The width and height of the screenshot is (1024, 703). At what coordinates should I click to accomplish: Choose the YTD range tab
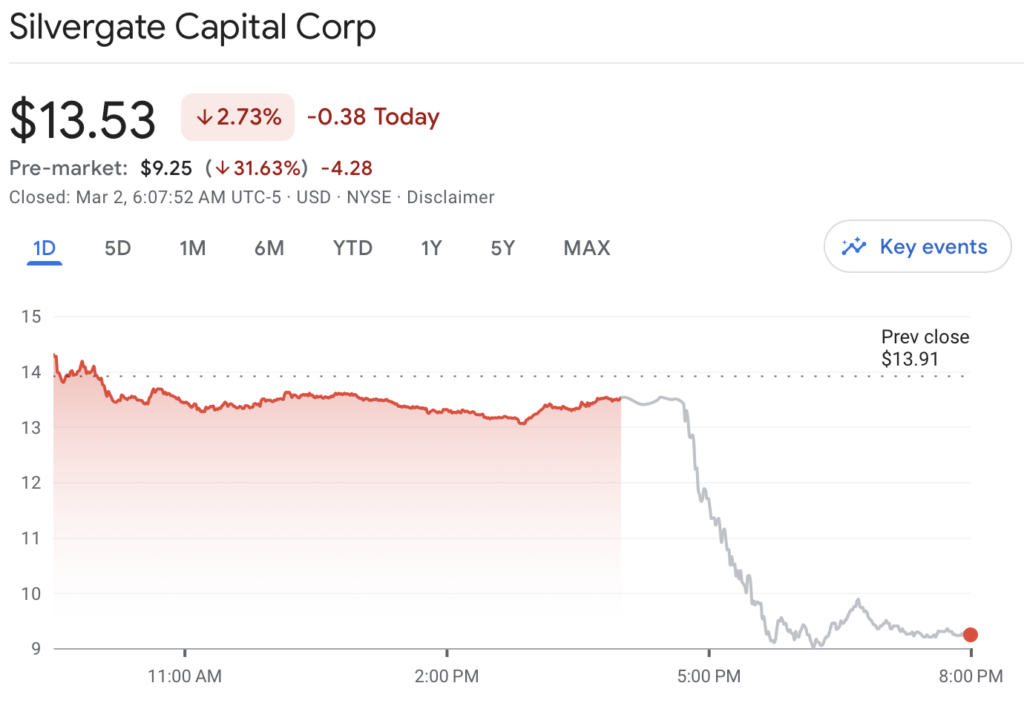pos(353,248)
